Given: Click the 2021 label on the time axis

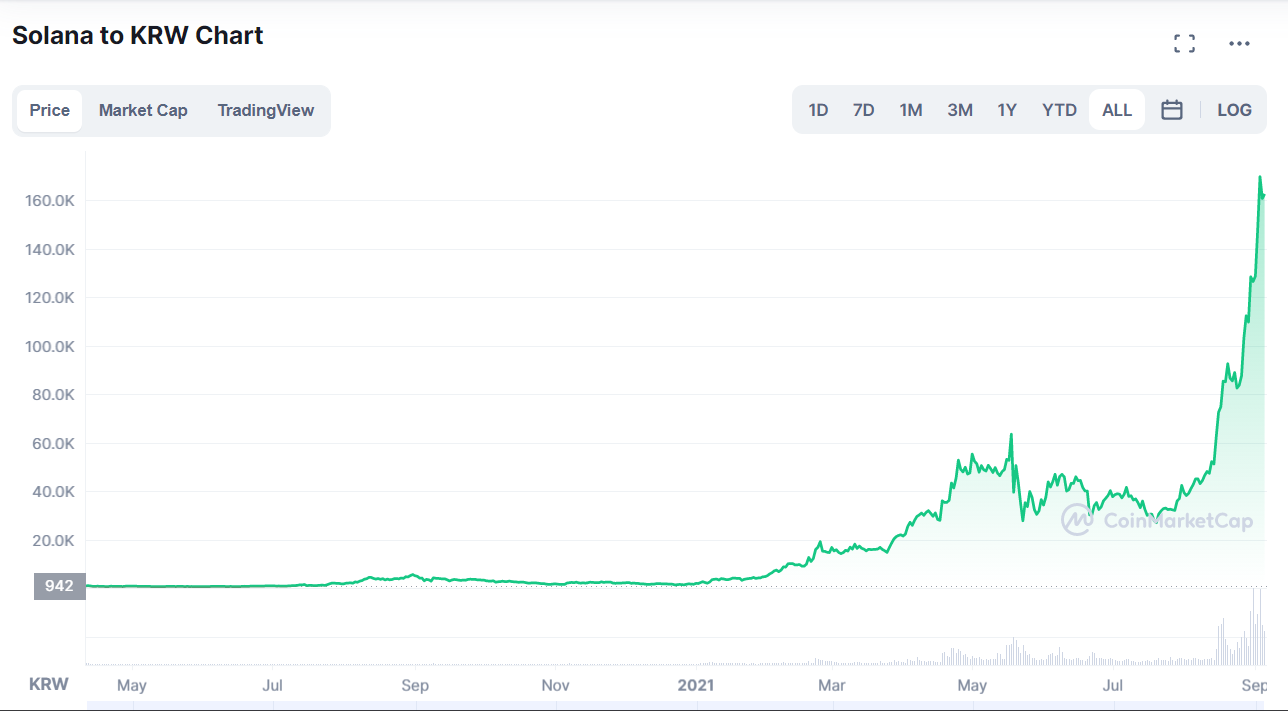Looking at the screenshot, I should point(695,685).
